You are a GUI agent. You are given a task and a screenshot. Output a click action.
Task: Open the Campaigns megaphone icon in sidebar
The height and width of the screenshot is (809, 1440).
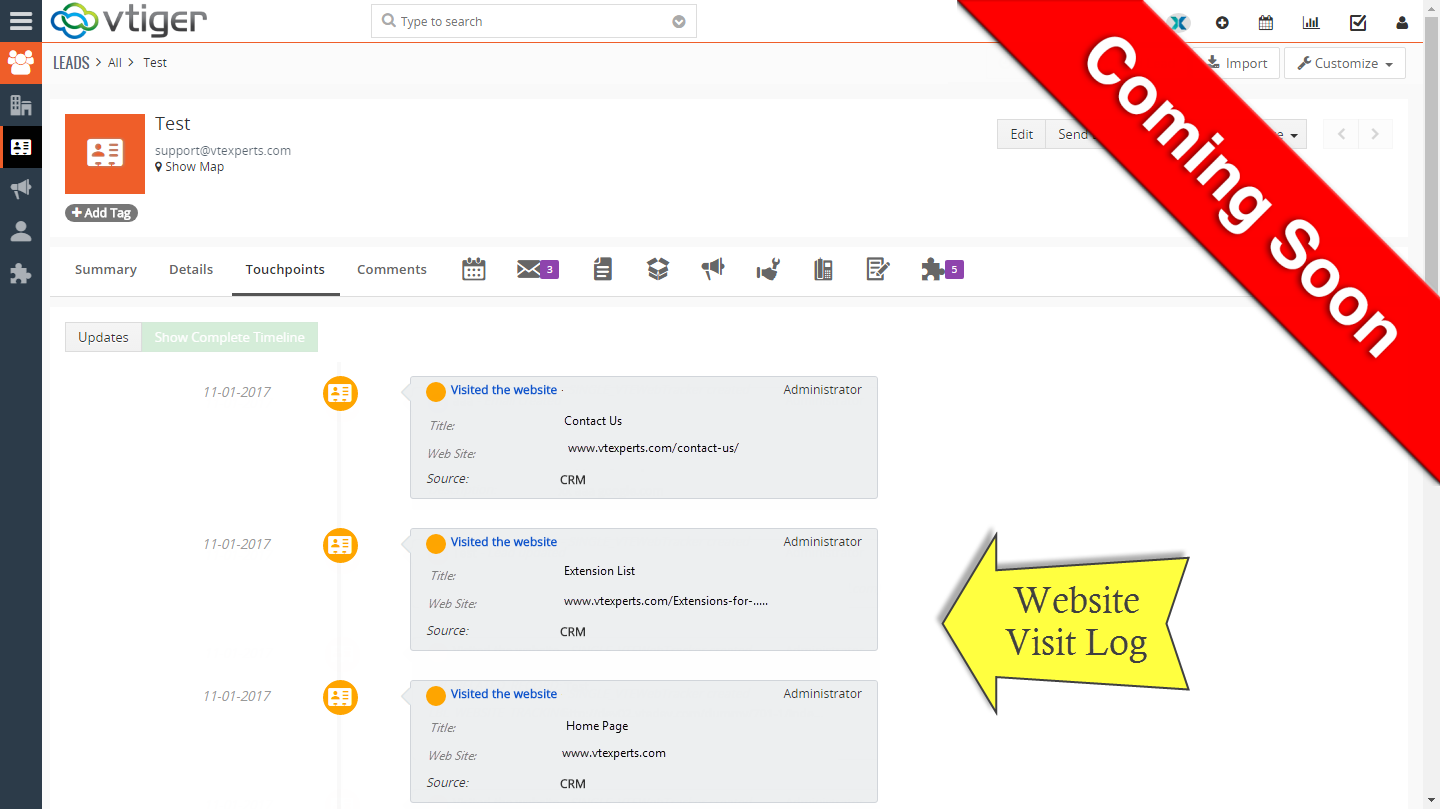tap(21, 189)
